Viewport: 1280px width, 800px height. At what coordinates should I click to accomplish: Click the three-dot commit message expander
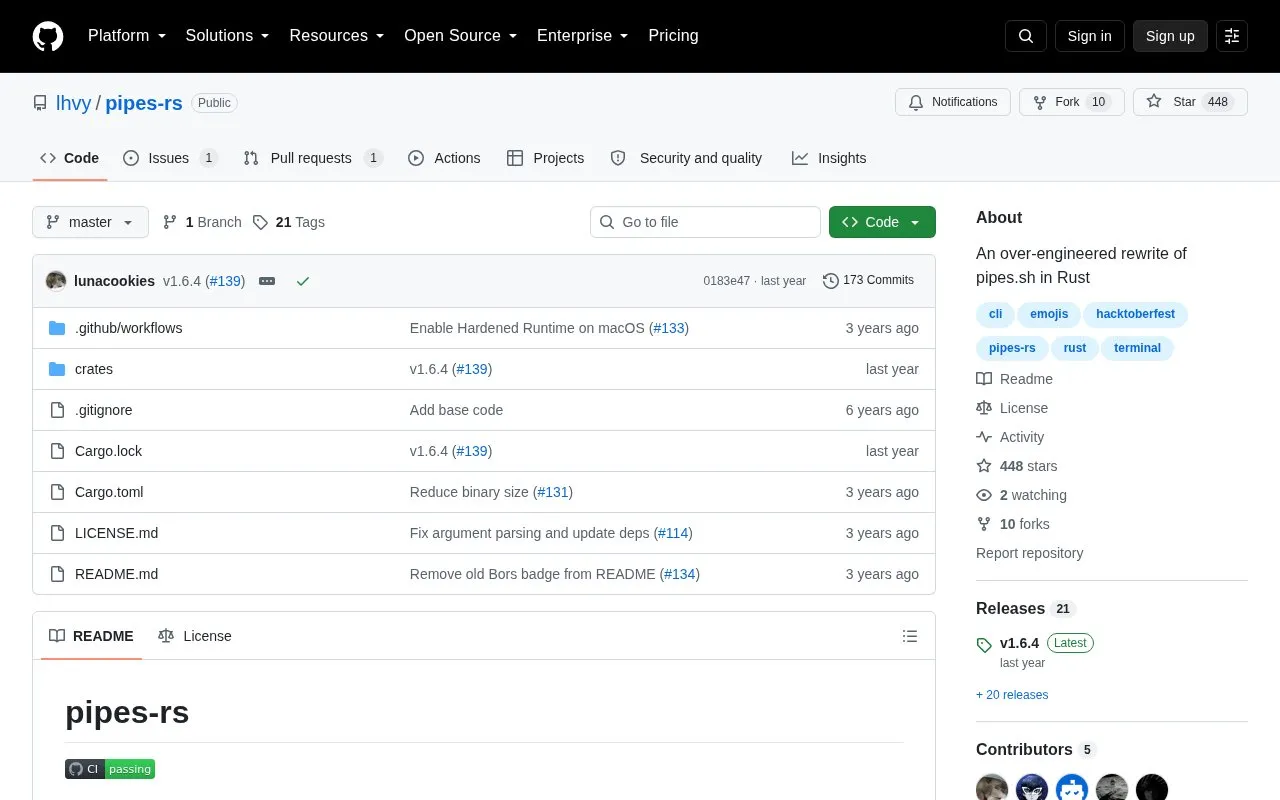pos(267,281)
